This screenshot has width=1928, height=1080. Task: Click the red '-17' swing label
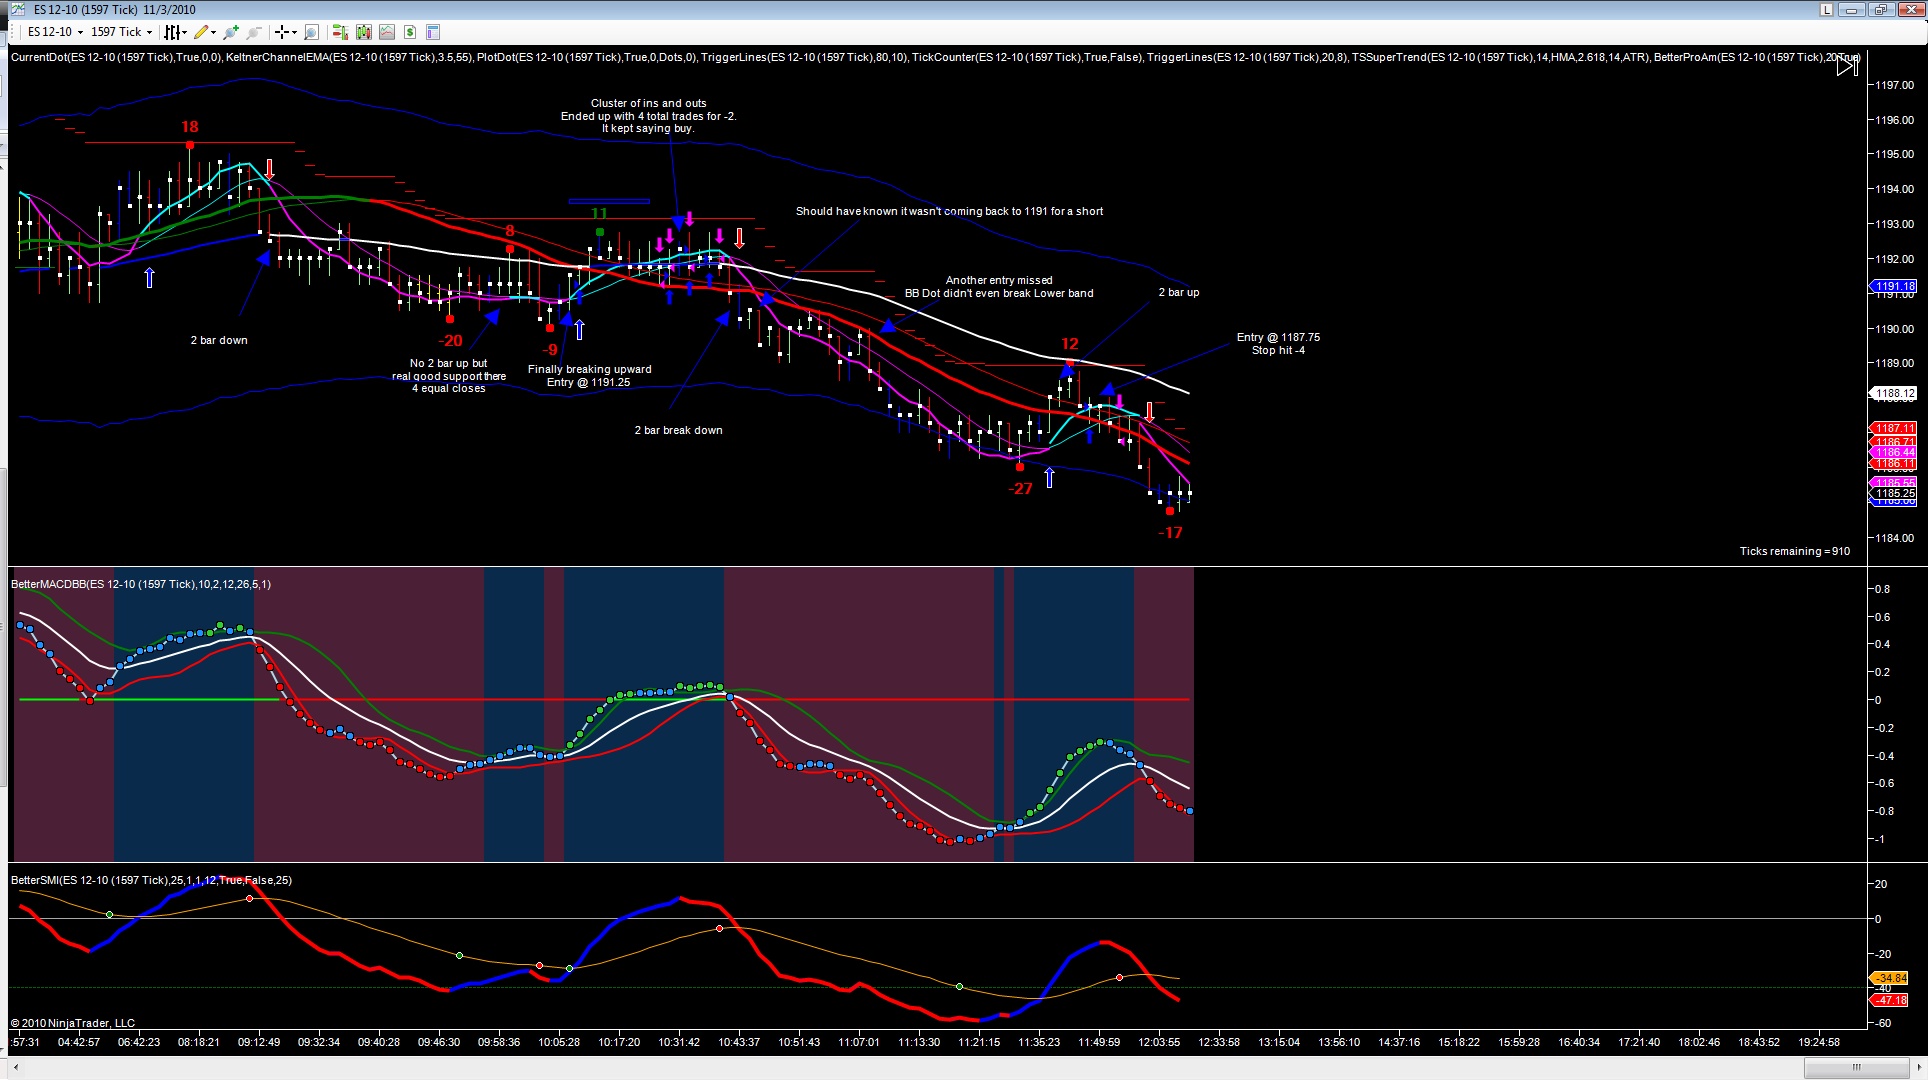[x=1170, y=533]
